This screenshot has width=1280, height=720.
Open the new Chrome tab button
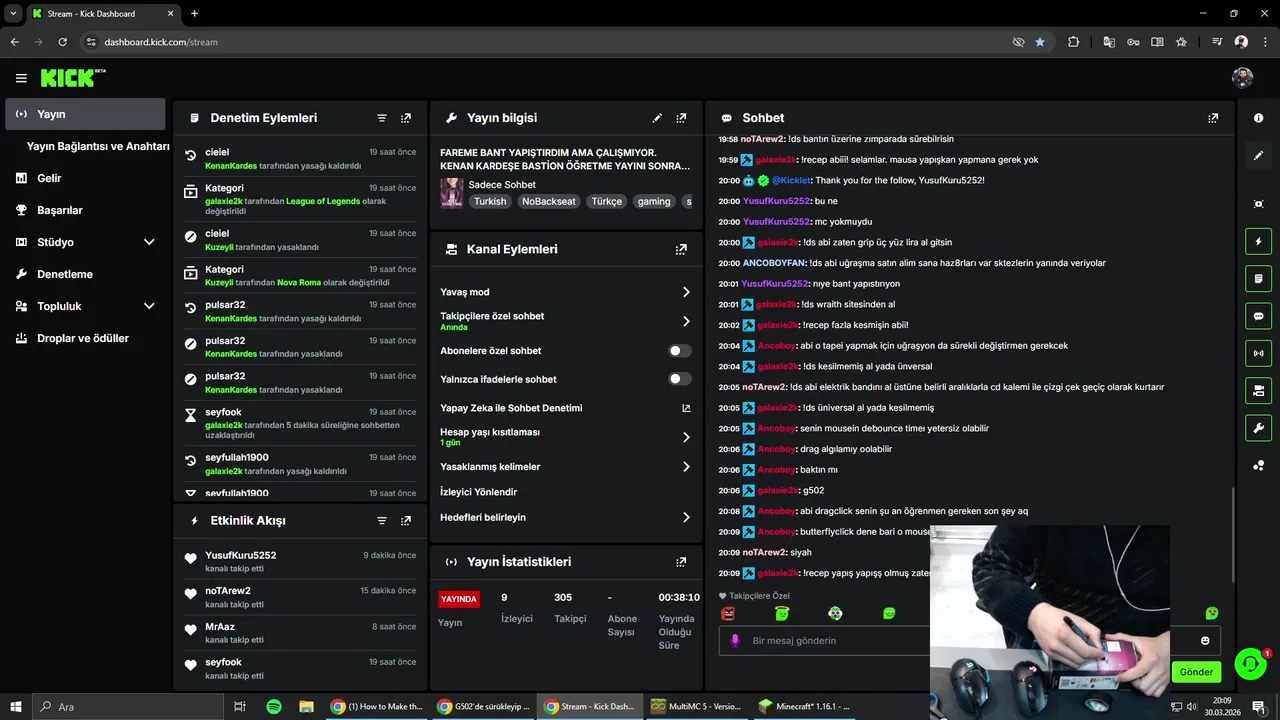(x=194, y=13)
